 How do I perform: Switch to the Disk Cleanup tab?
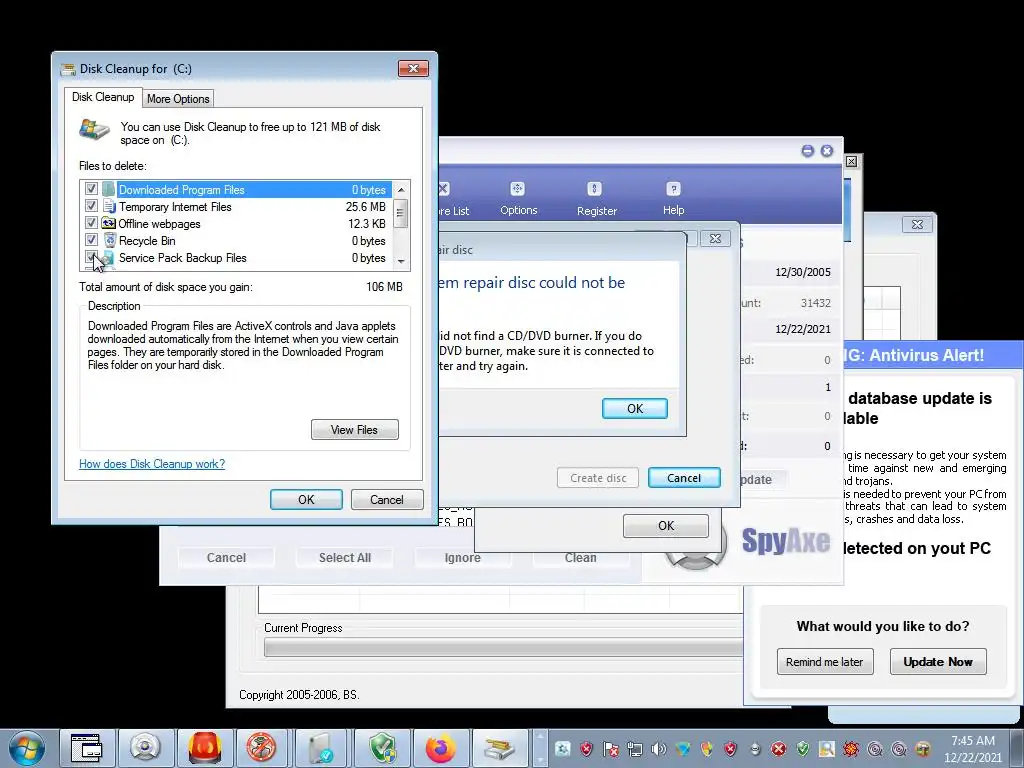tap(103, 97)
